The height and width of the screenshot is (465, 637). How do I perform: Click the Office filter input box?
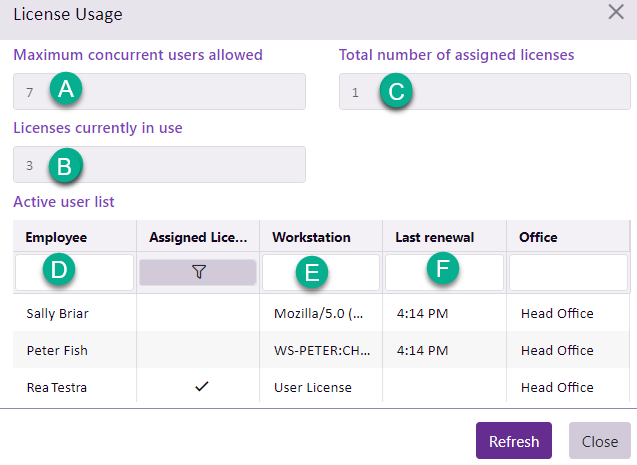tap(567, 272)
